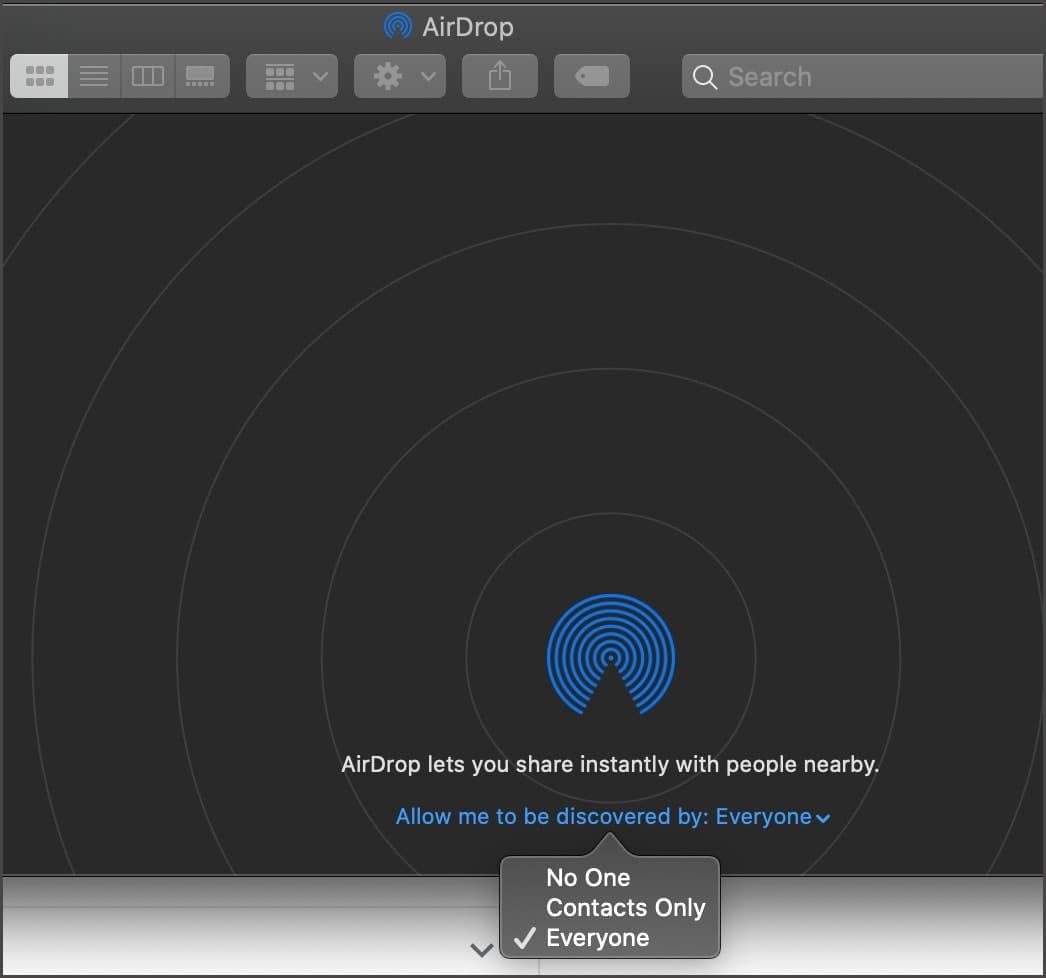This screenshot has height=978, width=1046.
Task: Click the blue arrow after Everyone
Action: (823, 818)
